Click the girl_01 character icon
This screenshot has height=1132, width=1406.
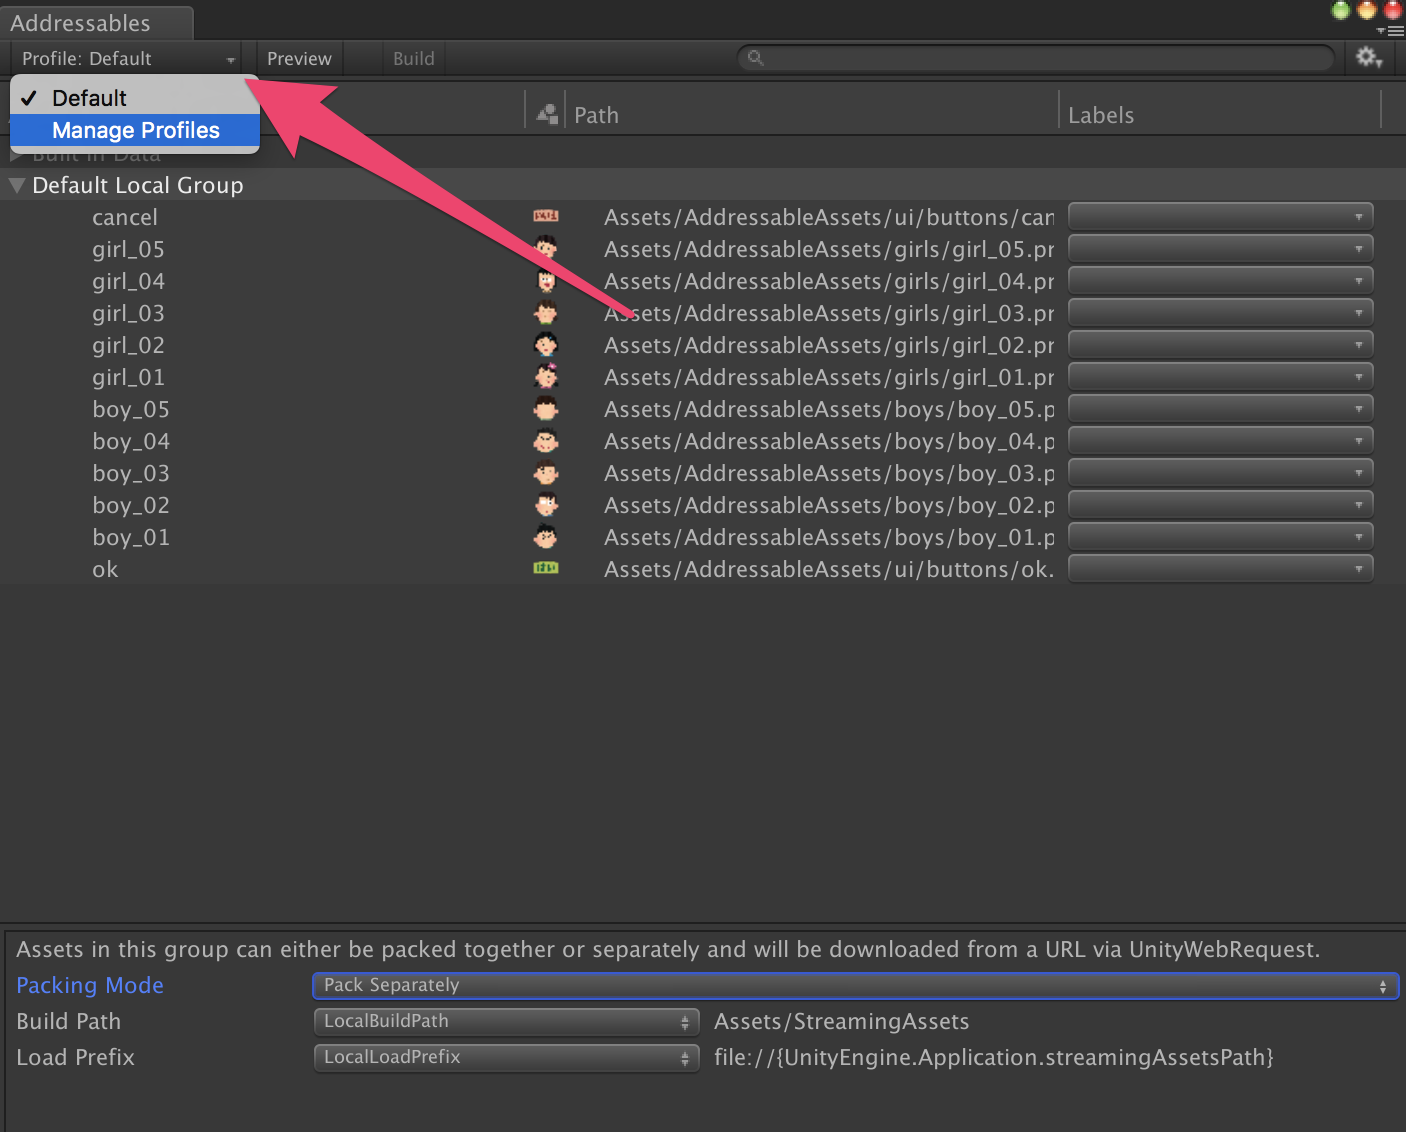pyautogui.click(x=546, y=376)
